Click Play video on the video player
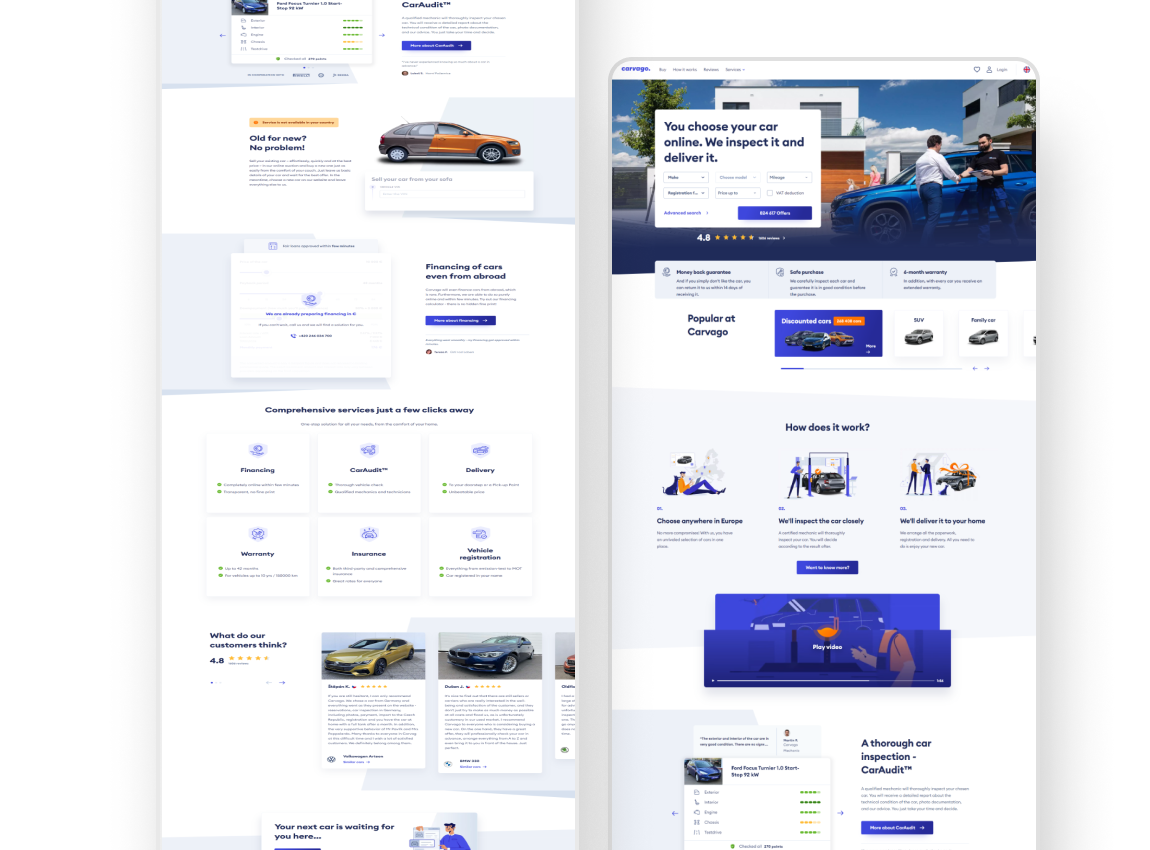 [x=827, y=647]
